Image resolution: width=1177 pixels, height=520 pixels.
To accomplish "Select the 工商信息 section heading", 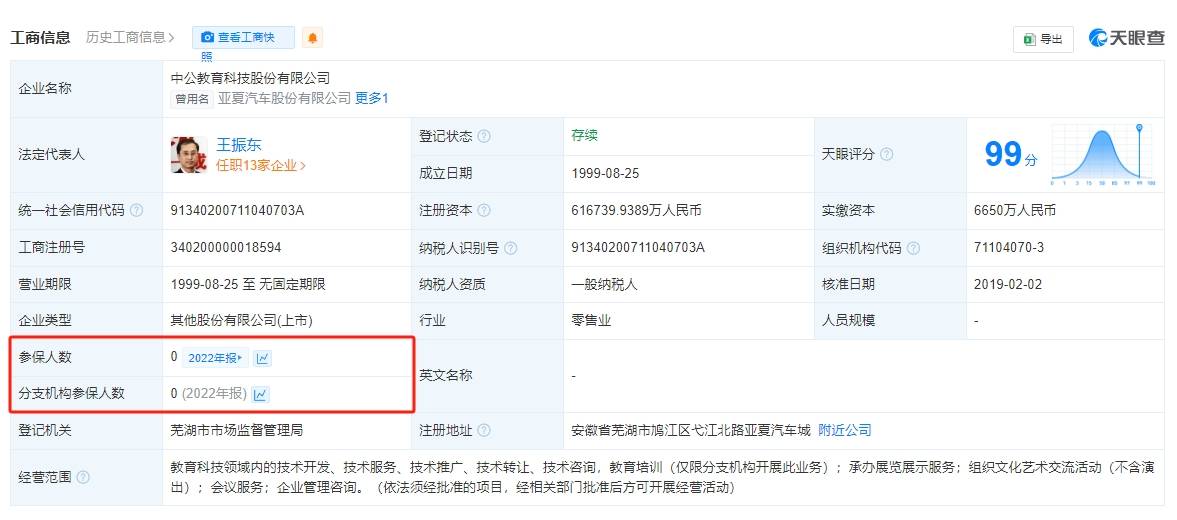I will pos(41,38).
